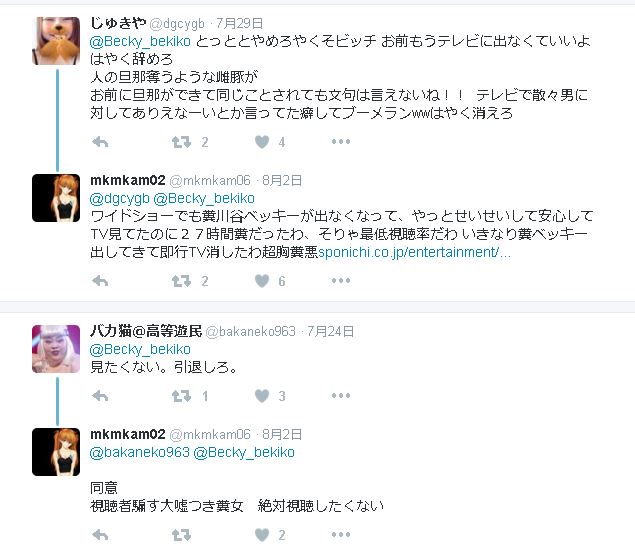
Task: Open the @bakaneko963 mention link
Action: (x=139, y=452)
